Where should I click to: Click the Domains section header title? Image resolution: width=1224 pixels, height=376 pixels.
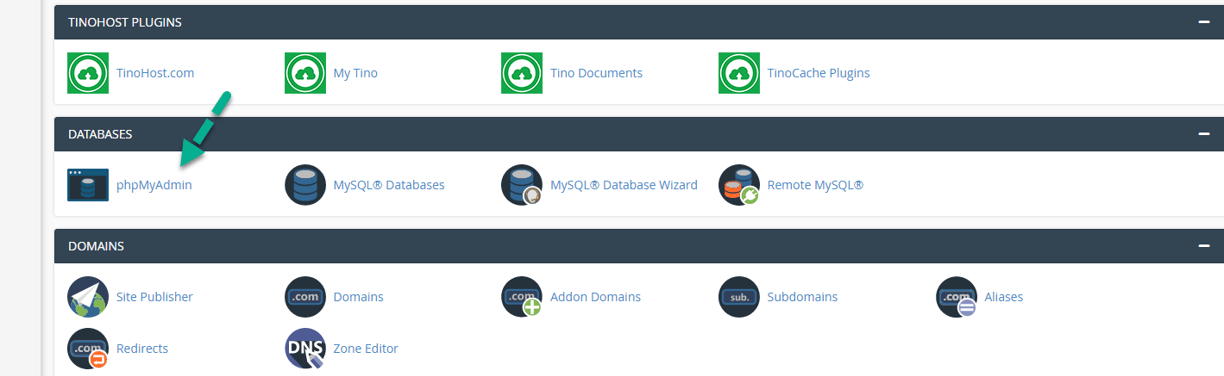click(x=96, y=246)
